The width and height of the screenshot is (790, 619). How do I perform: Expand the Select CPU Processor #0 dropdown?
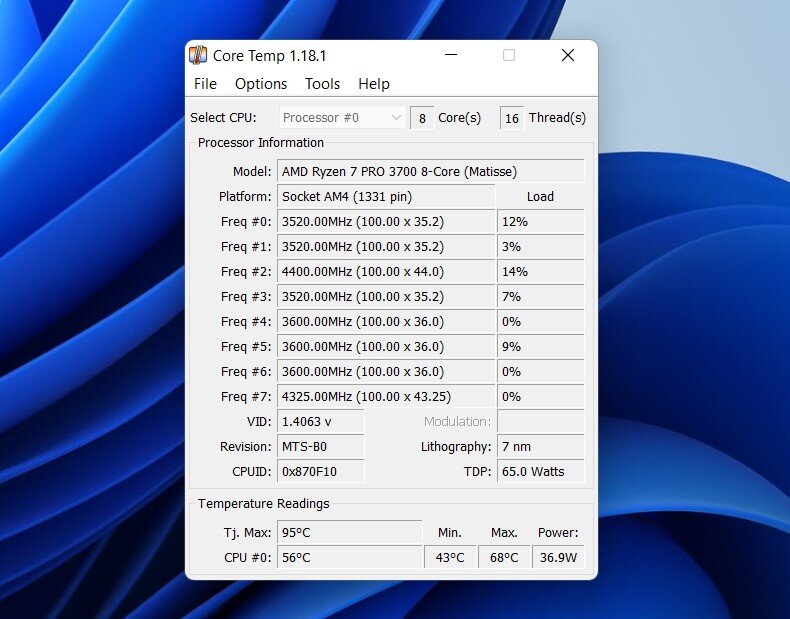click(x=343, y=118)
